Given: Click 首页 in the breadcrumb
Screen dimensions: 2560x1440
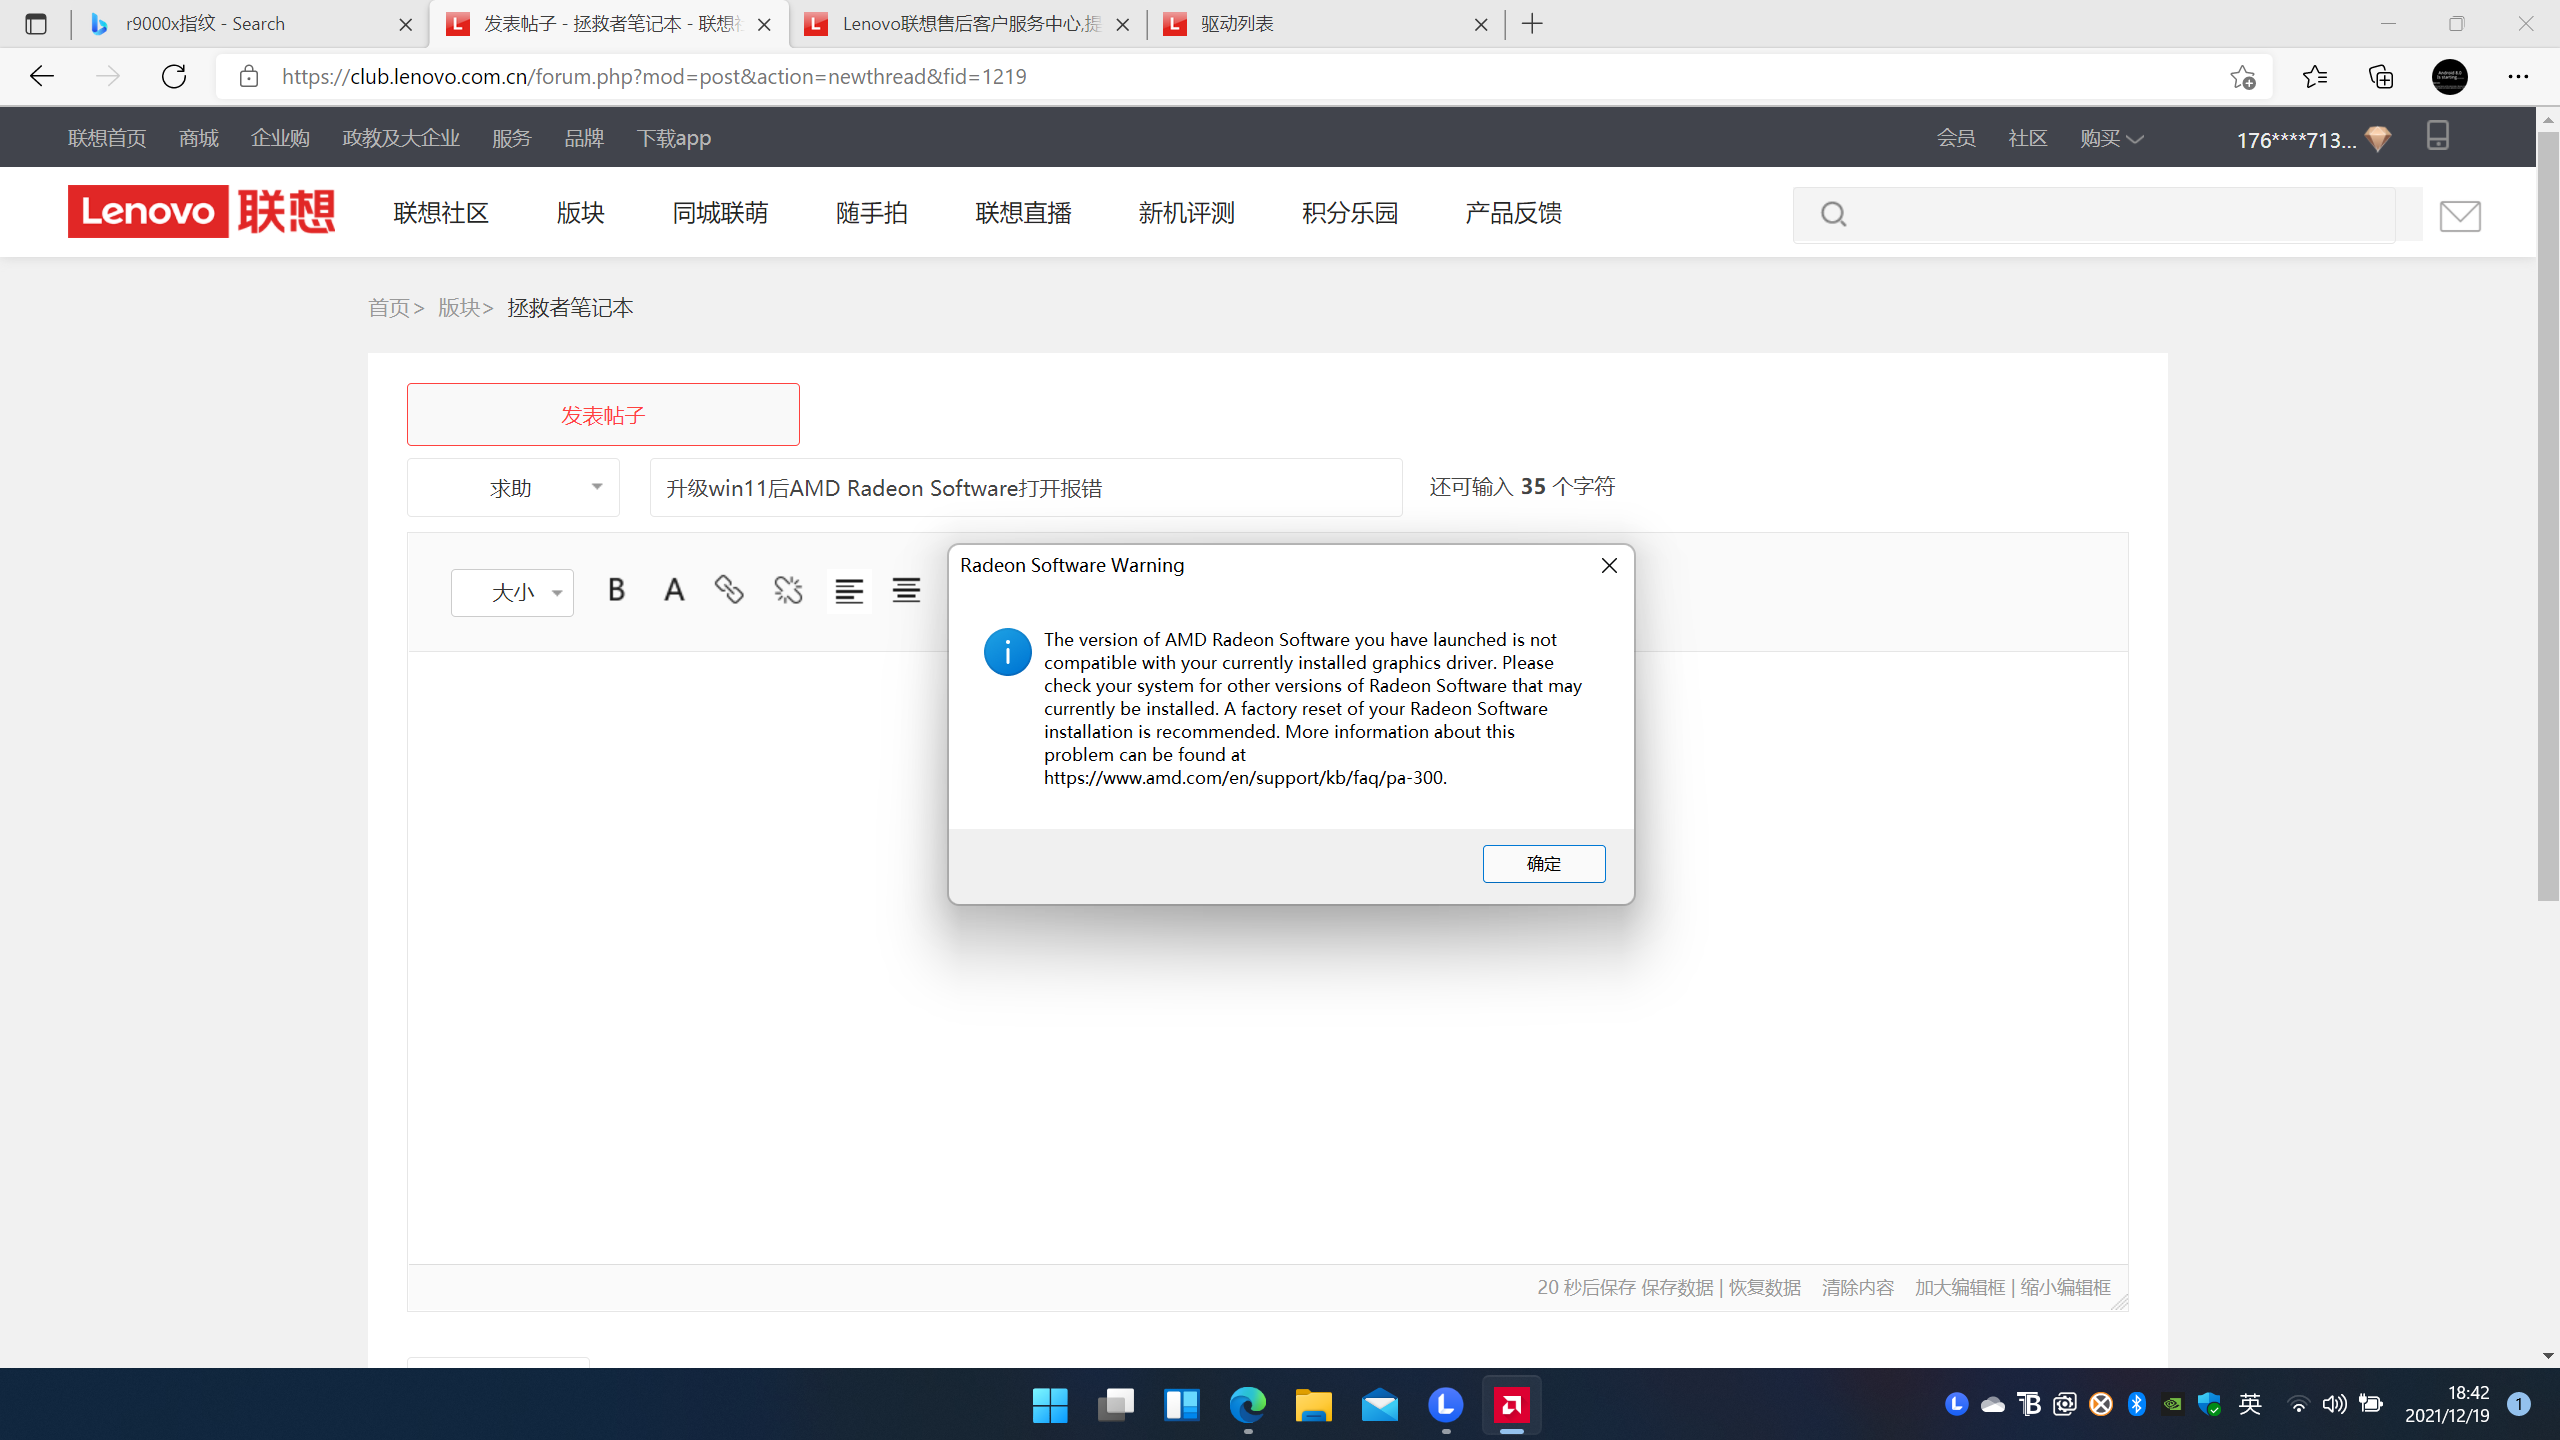Looking at the screenshot, I should [389, 308].
